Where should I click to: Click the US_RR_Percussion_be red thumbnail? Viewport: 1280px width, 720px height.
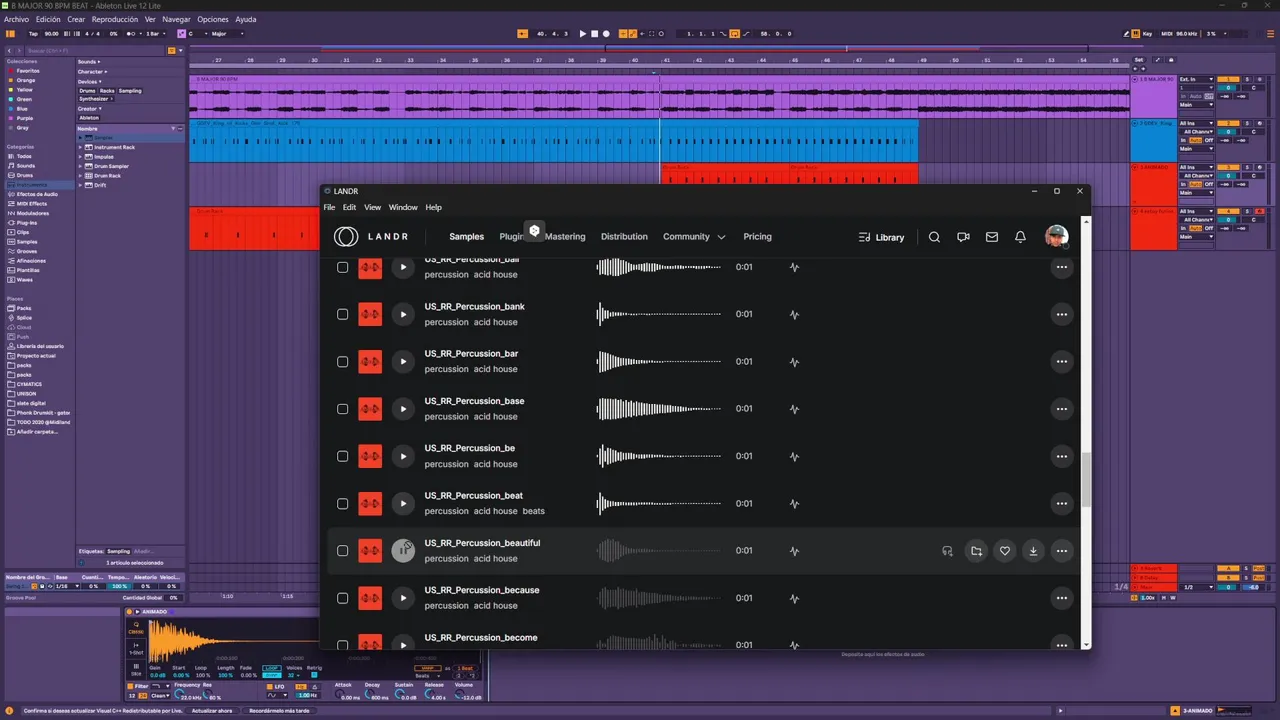pos(370,456)
